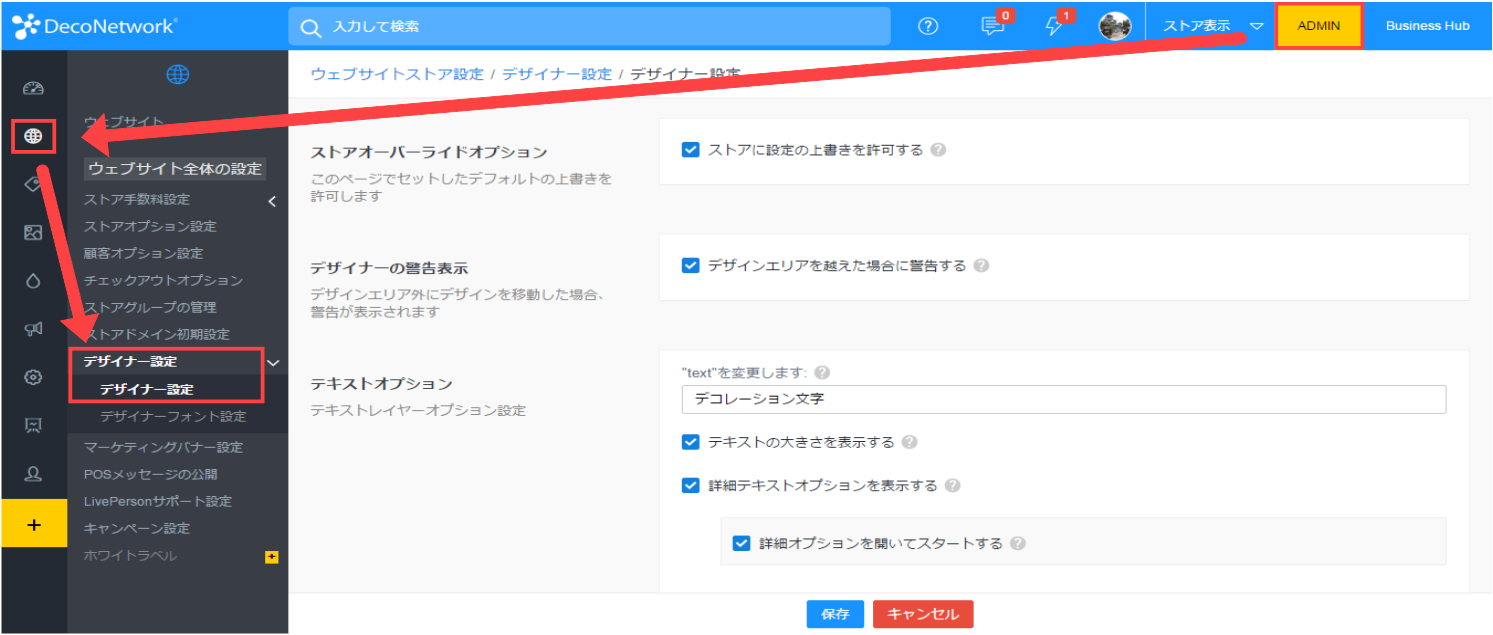Click the megaphone marketing icon in sidebar
Viewport: 1493px width, 635px height.
coord(33,329)
